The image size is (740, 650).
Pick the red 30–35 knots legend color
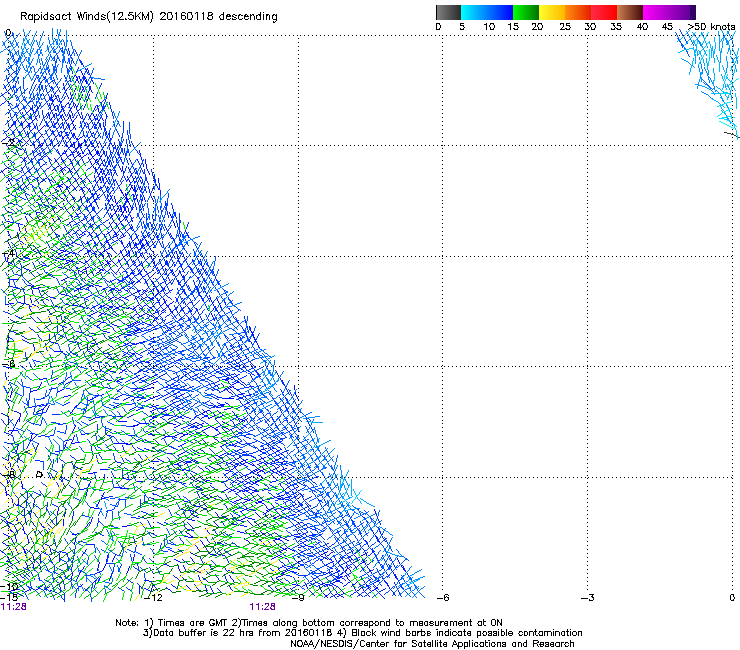click(x=604, y=12)
